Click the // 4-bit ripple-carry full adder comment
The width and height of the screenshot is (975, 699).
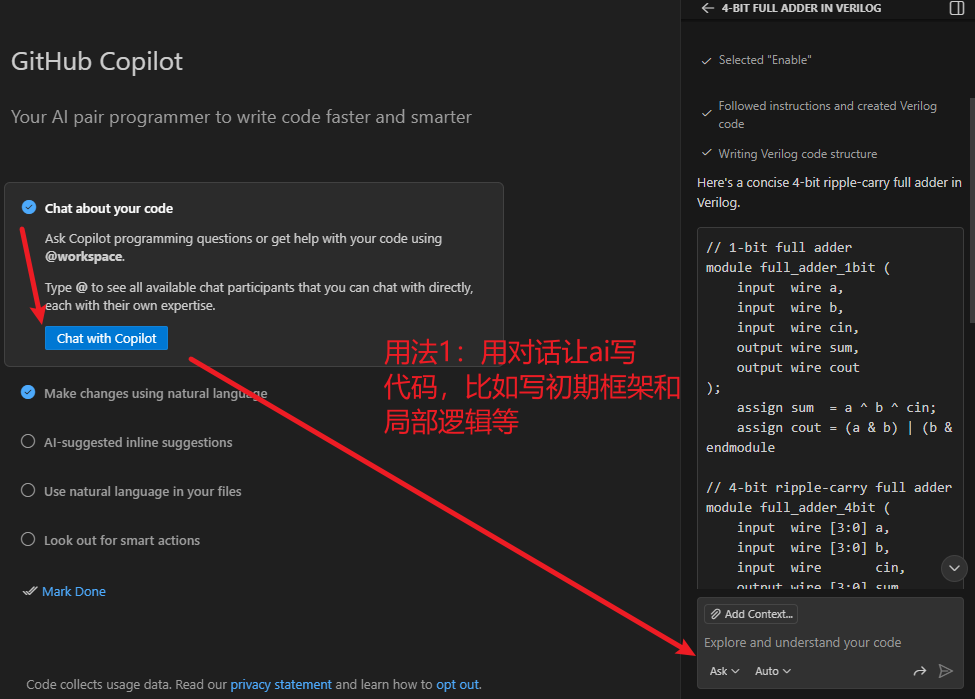tap(829, 488)
